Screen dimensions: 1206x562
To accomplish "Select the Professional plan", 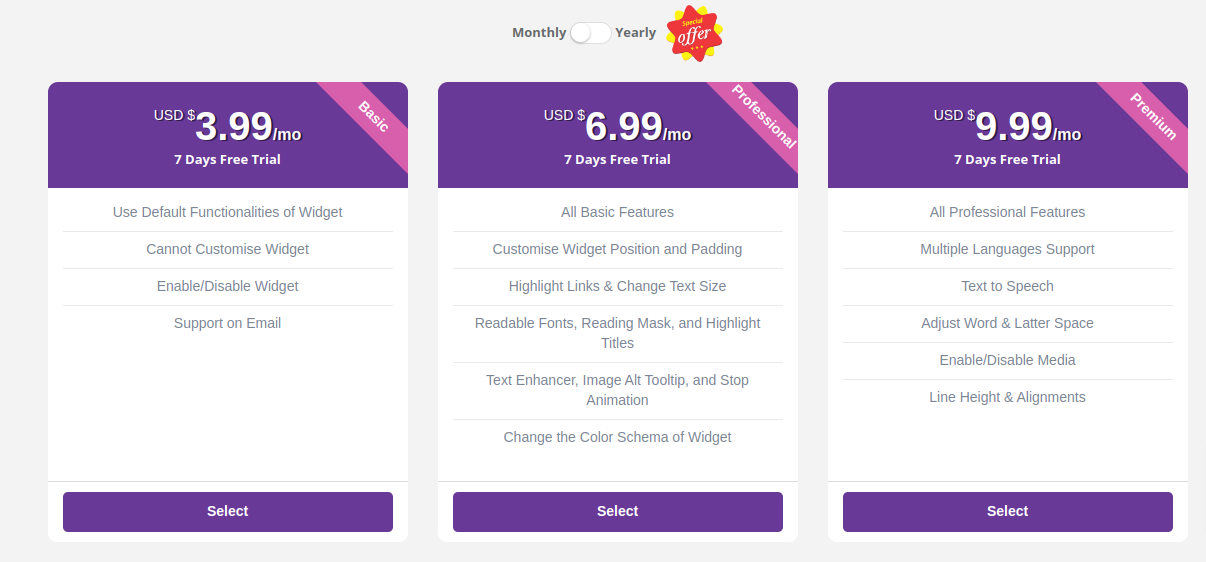I will pos(618,511).
